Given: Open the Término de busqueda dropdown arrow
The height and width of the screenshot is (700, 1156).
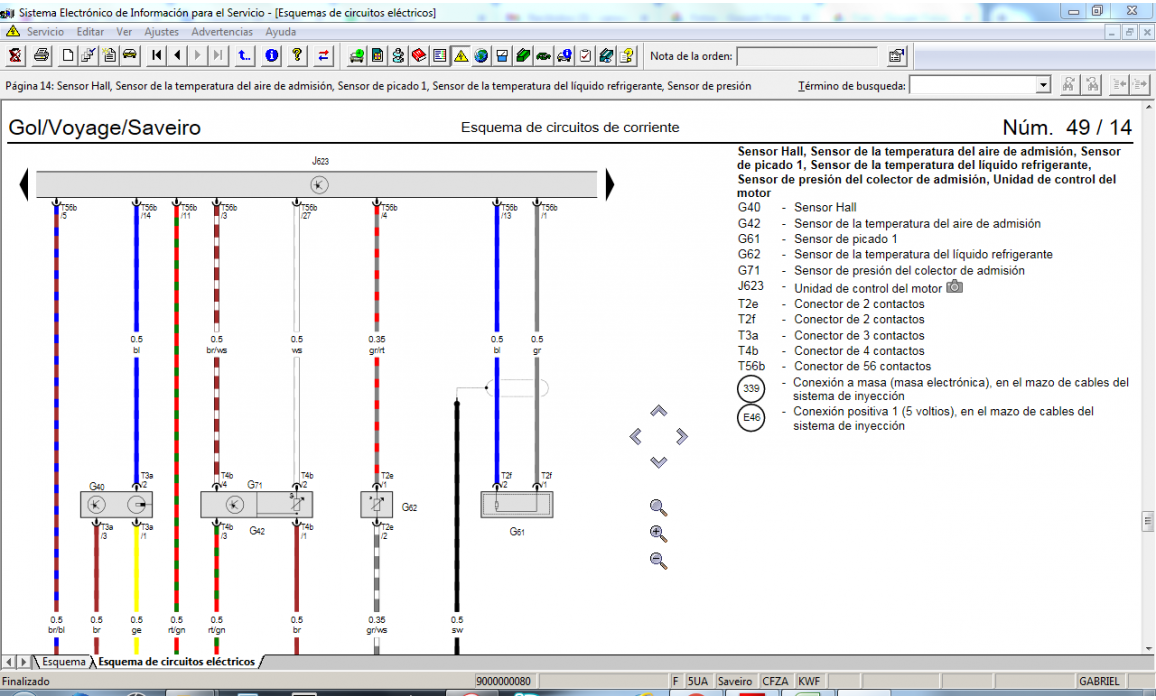Looking at the screenshot, I should click(x=1043, y=86).
